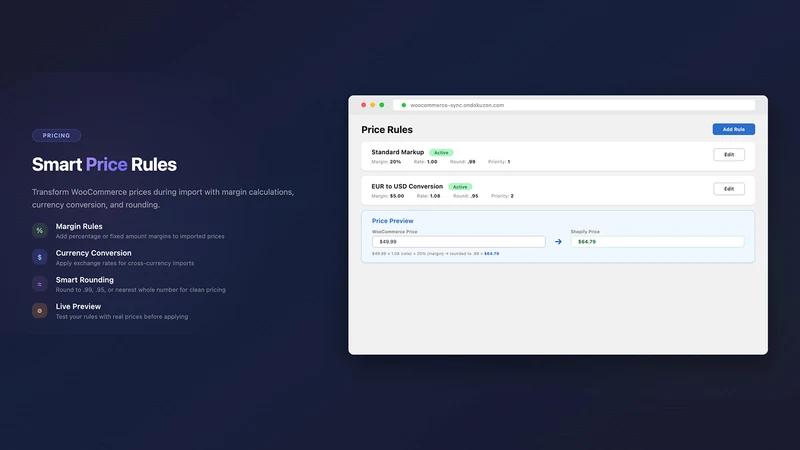
Task: Click the Price Rules heading
Action: pos(387,130)
